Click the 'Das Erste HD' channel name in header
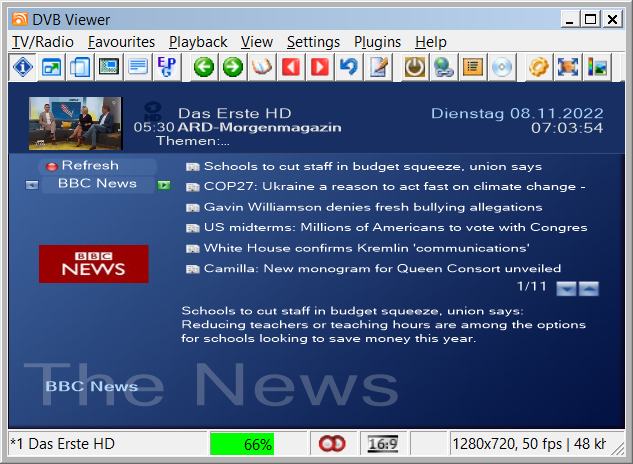Image resolution: width=633 pixels, height=464 pixels. coord(235,113)
